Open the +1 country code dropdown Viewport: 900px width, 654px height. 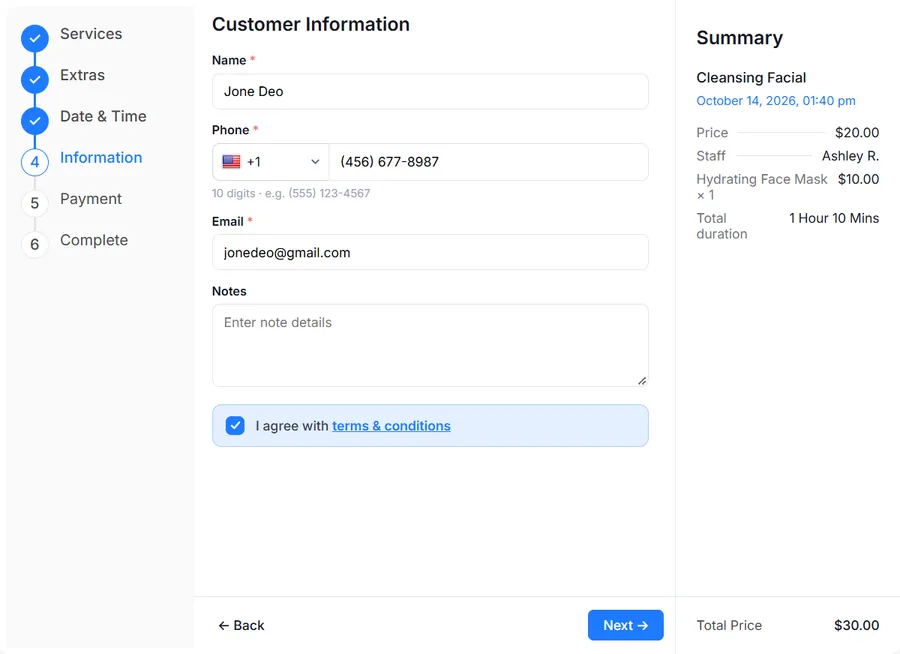(x=270, y=162)
